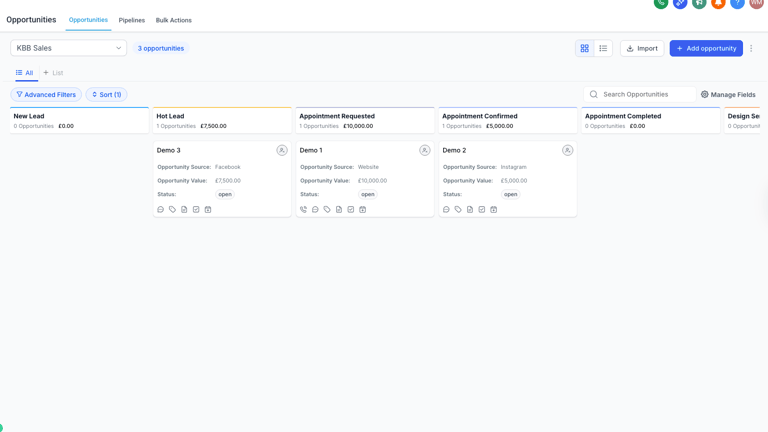Click the Add opportunity button
The image size is (768, 432).
tap(706, 48)
